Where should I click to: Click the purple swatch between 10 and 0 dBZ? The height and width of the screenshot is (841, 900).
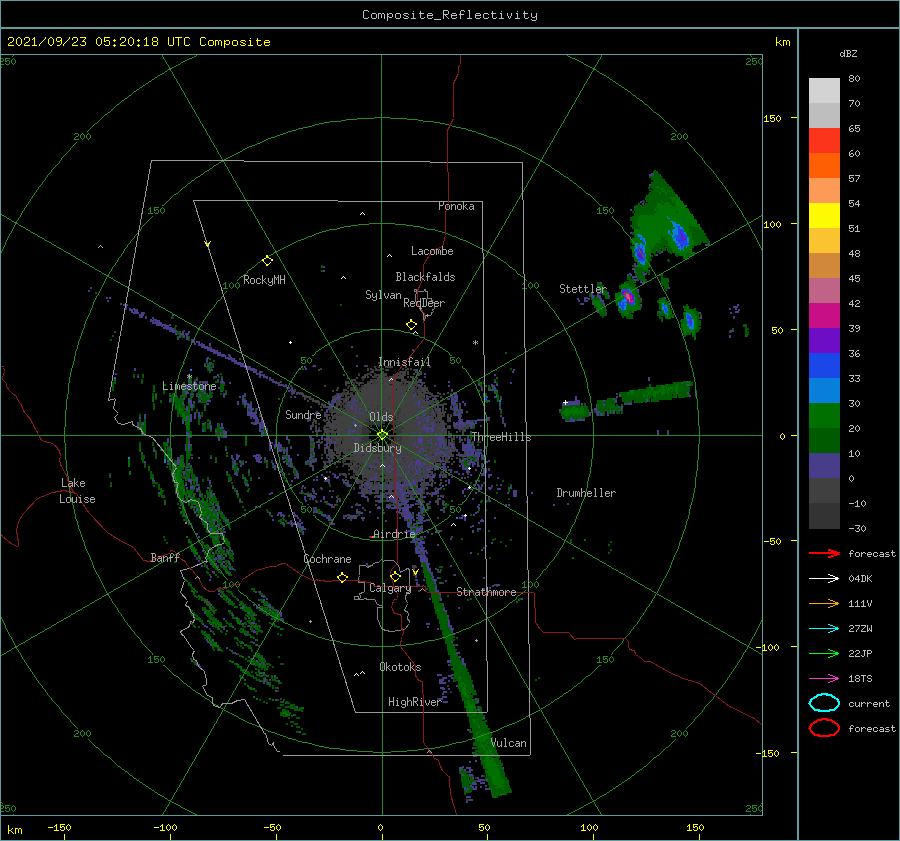824,466
